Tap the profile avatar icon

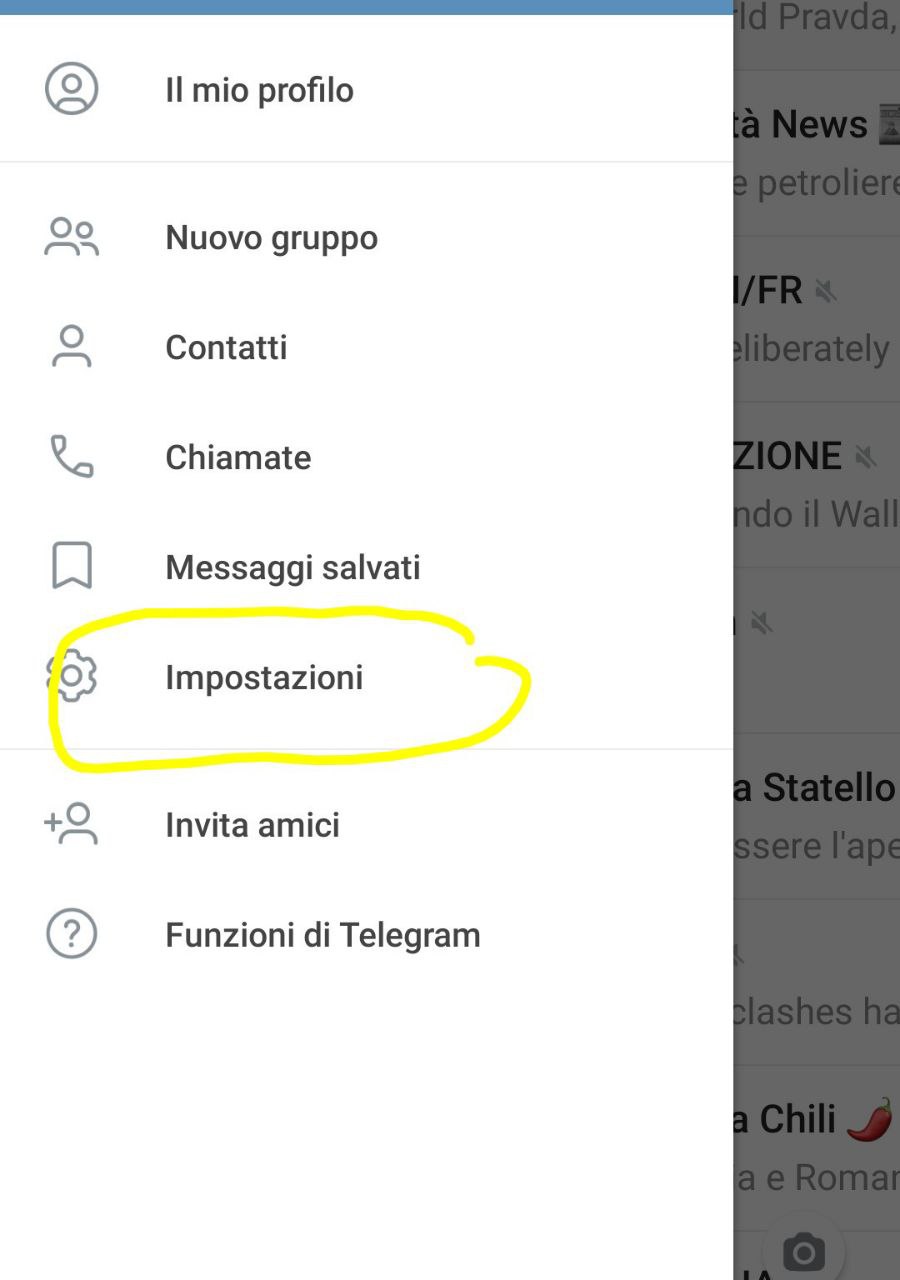[x=72, y=89]
